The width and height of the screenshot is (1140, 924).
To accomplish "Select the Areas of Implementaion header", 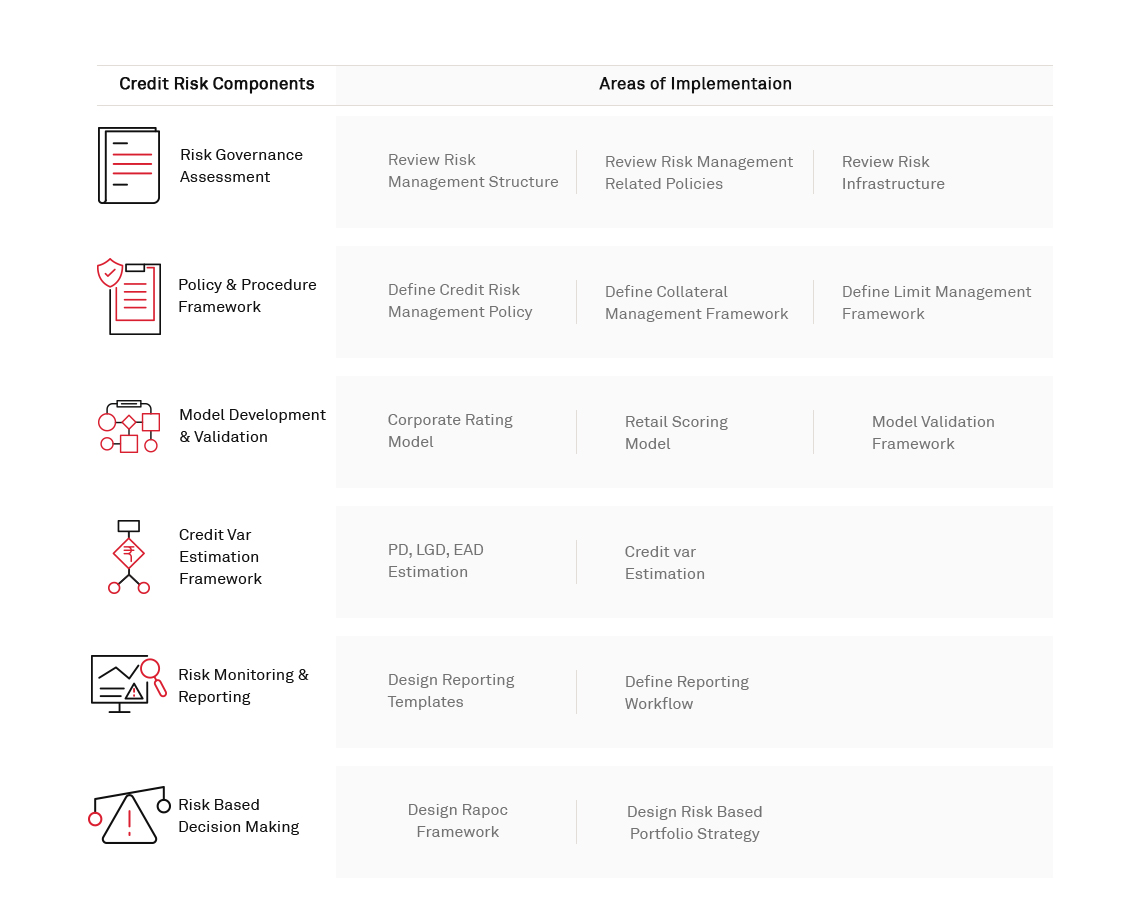I will (x=695, y=84).
